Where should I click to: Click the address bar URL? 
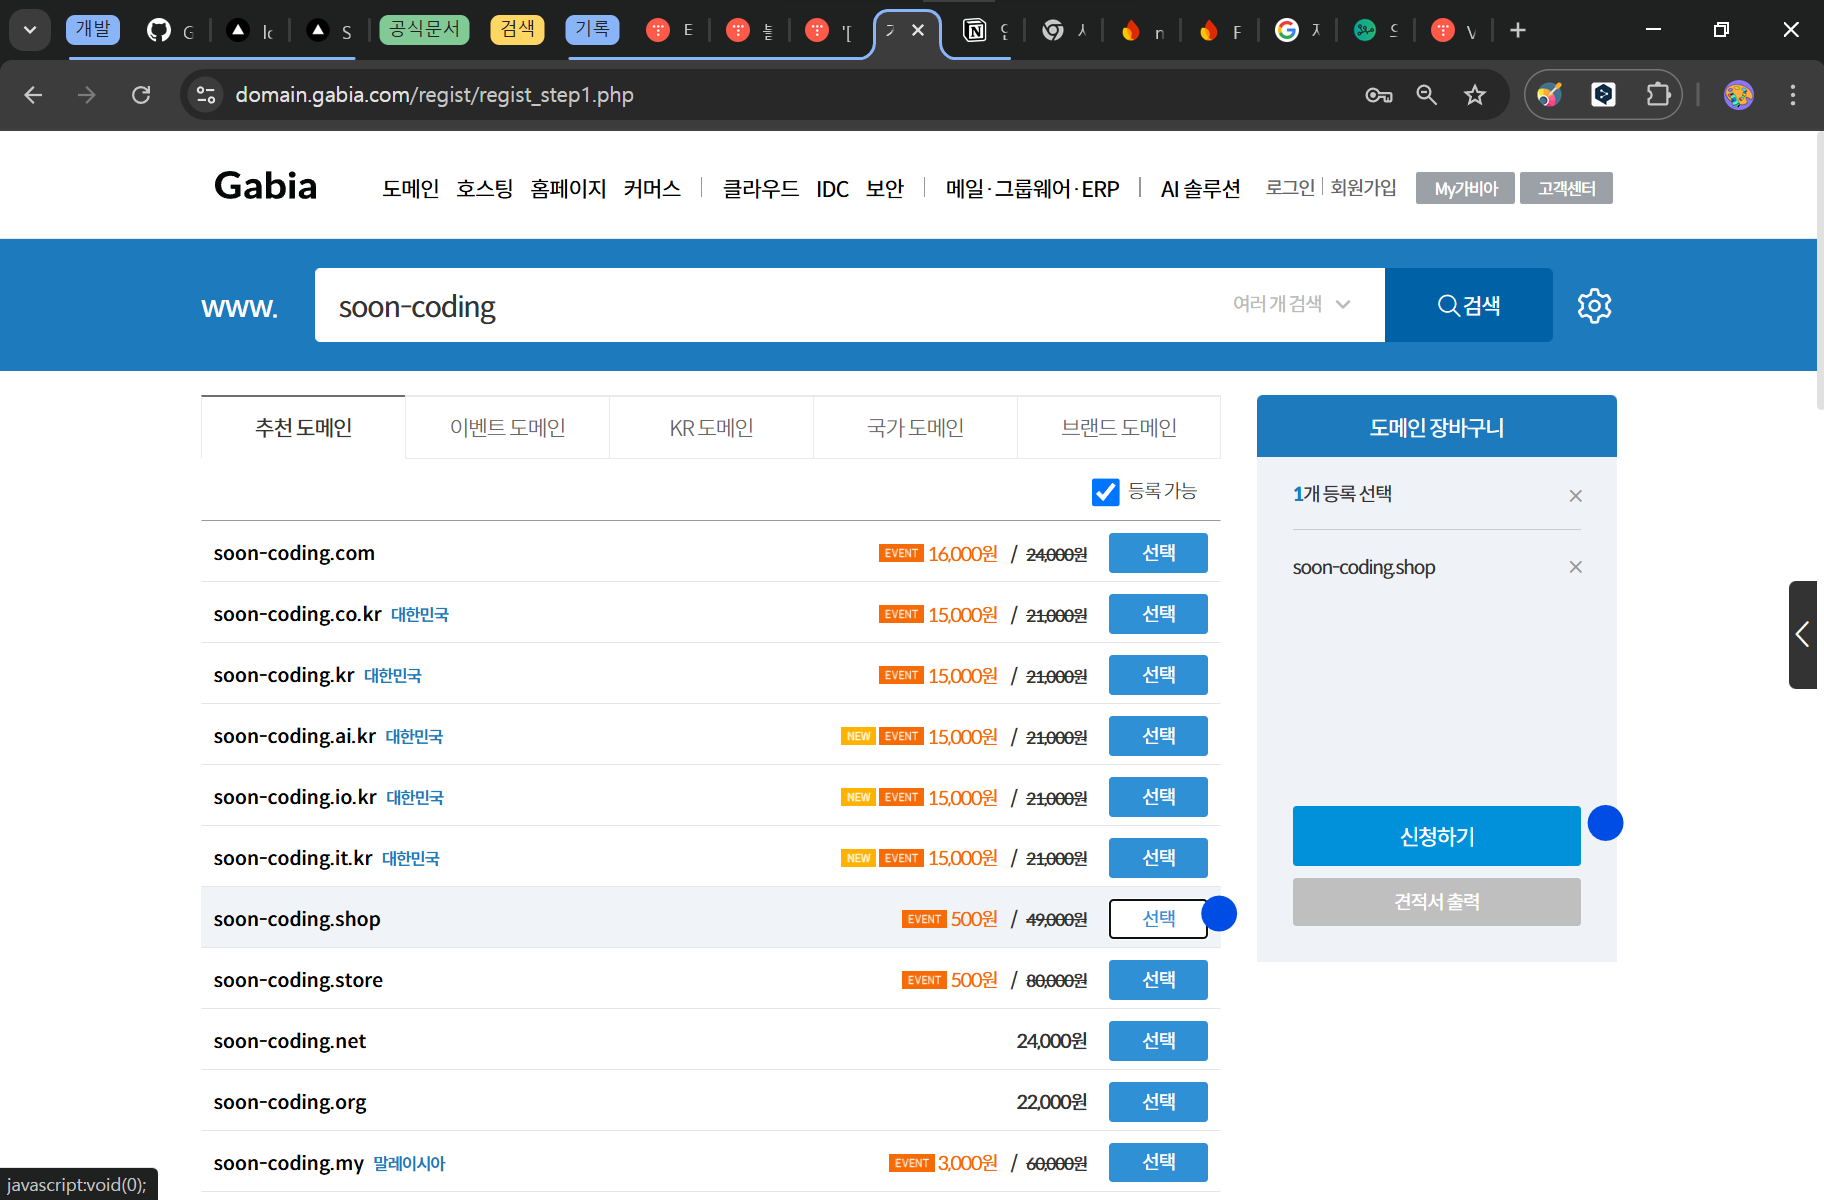click(434, 95)
